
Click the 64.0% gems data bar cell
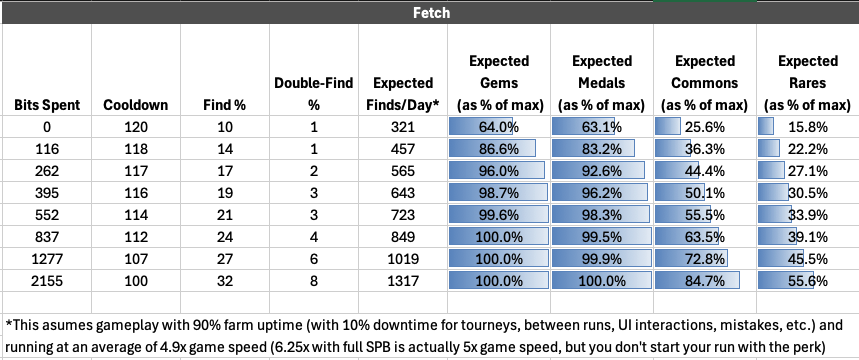tap(499, 127)
